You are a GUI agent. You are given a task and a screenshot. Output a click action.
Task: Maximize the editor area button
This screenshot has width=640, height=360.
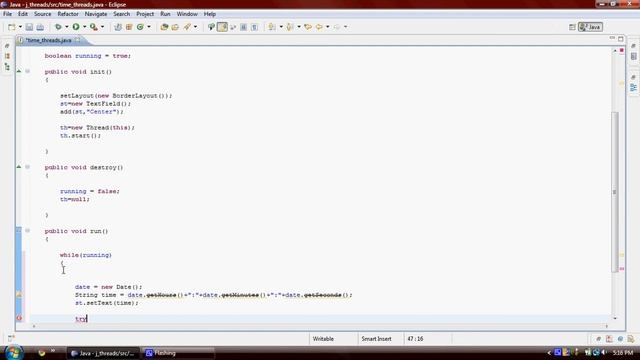pyautogui.click(x=621, y=39)
